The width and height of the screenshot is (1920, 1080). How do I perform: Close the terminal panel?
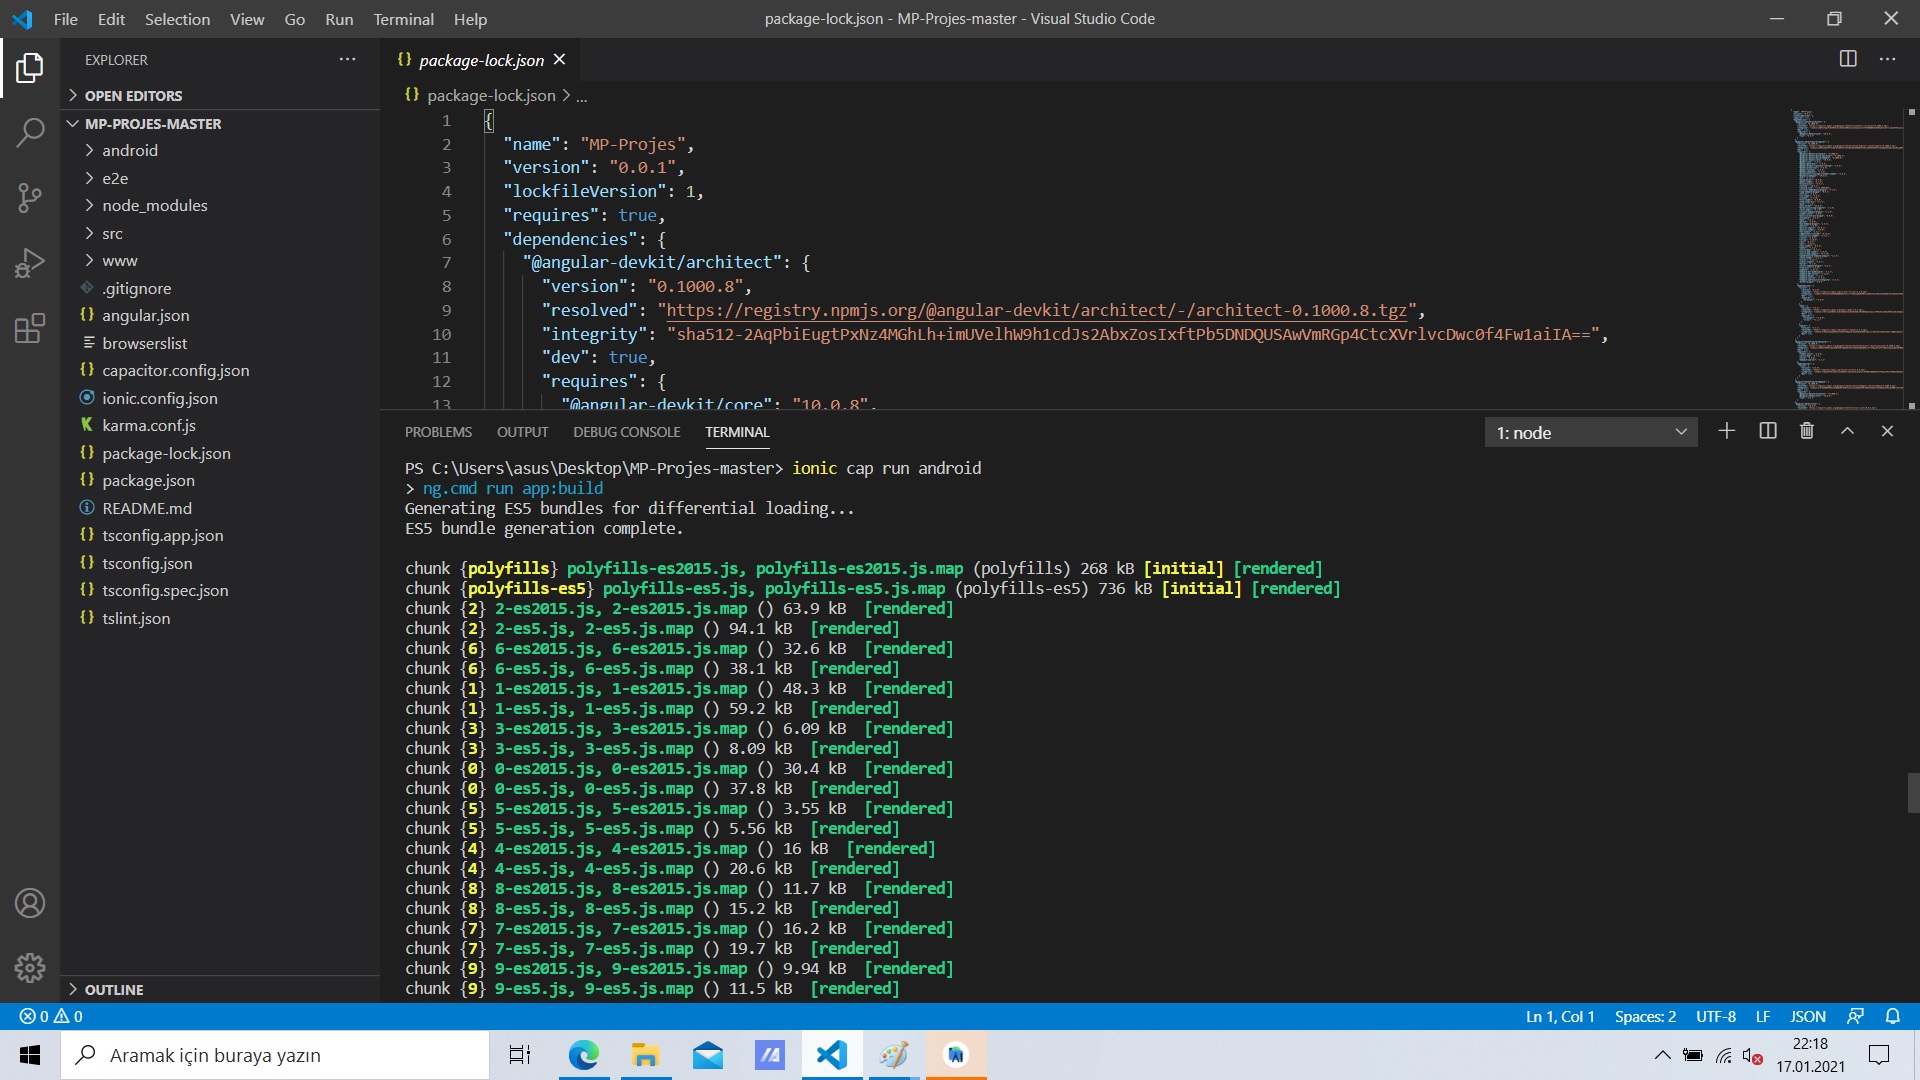click(1887, 431)
